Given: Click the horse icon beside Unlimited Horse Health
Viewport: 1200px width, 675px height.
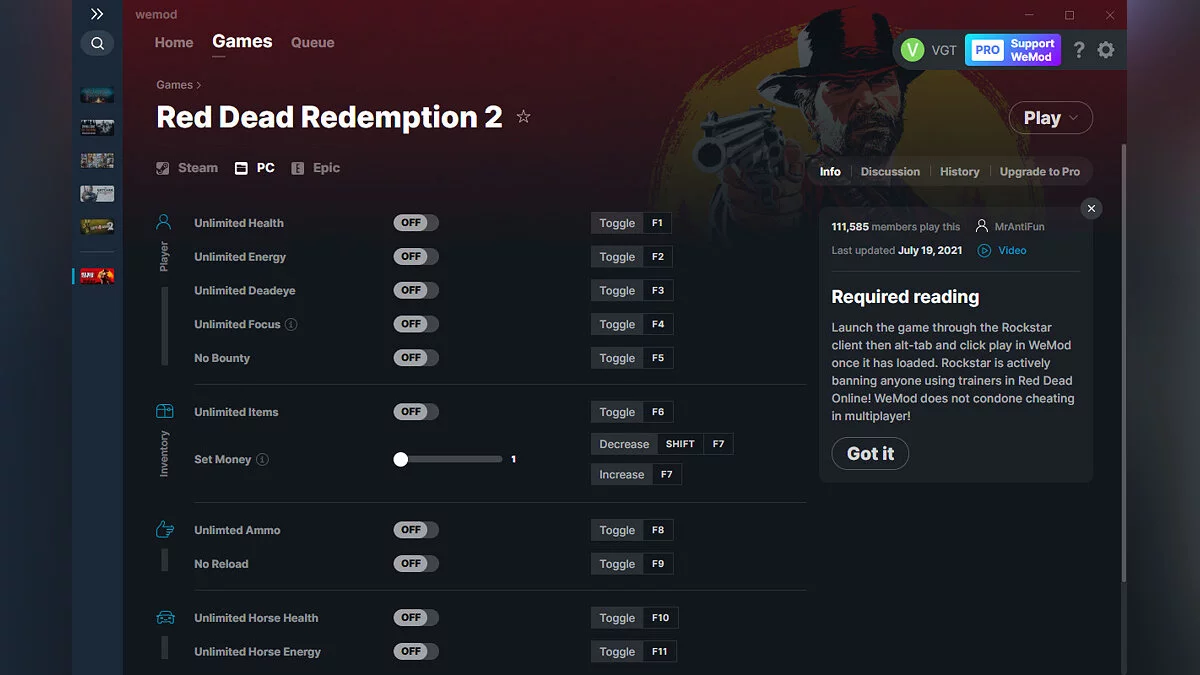Looking at the screenshot, I should point(164,617).
